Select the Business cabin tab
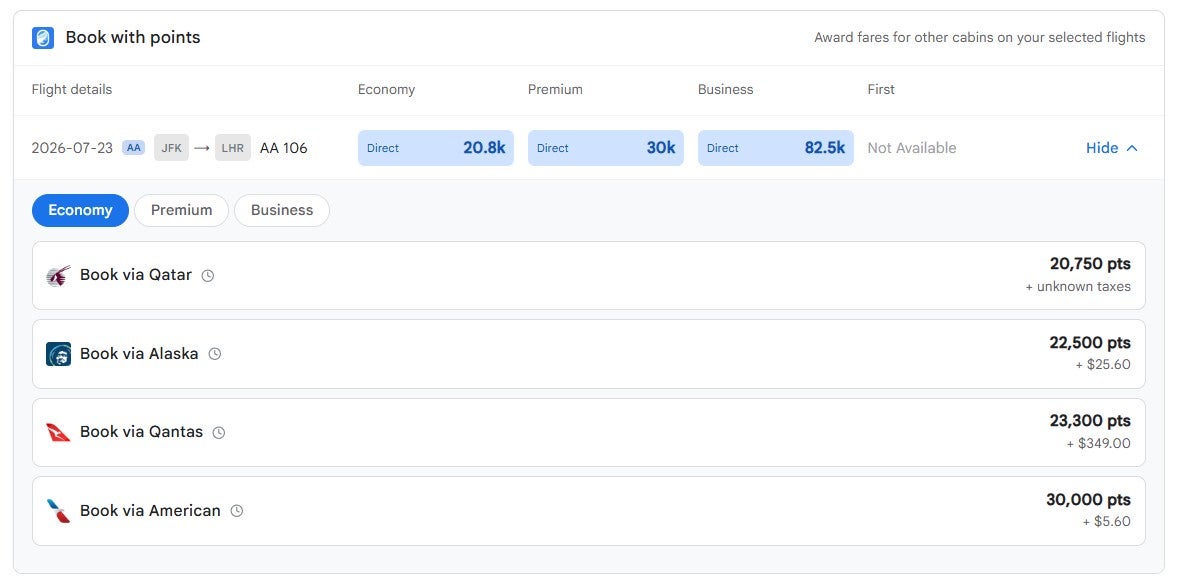The height and width of the screenshot is (580, 1177). click(x=281, y=210)
